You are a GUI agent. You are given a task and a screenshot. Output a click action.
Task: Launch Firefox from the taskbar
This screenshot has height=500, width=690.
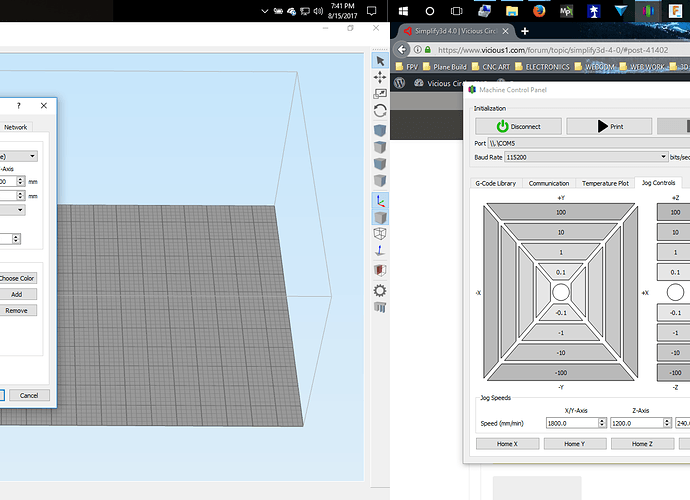coord(539,11)
